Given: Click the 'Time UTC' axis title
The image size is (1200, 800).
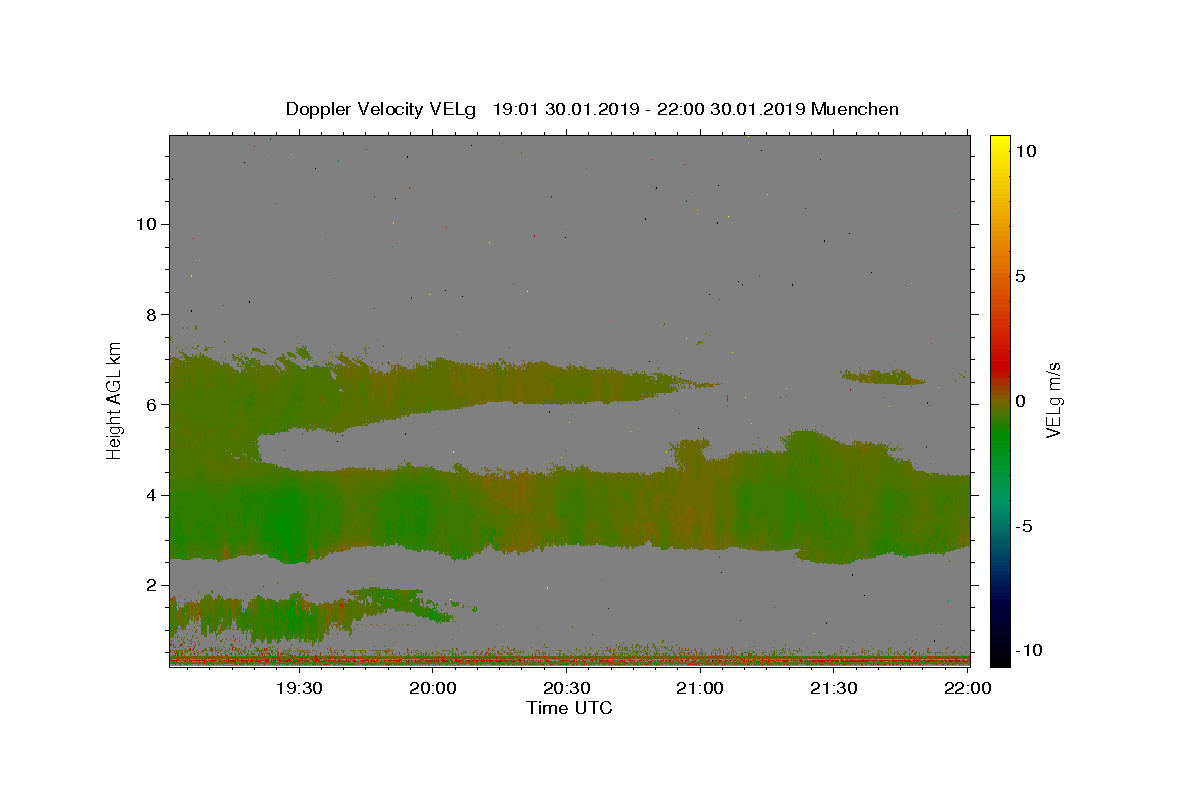Looking at the screenshot, I should 569,708.
